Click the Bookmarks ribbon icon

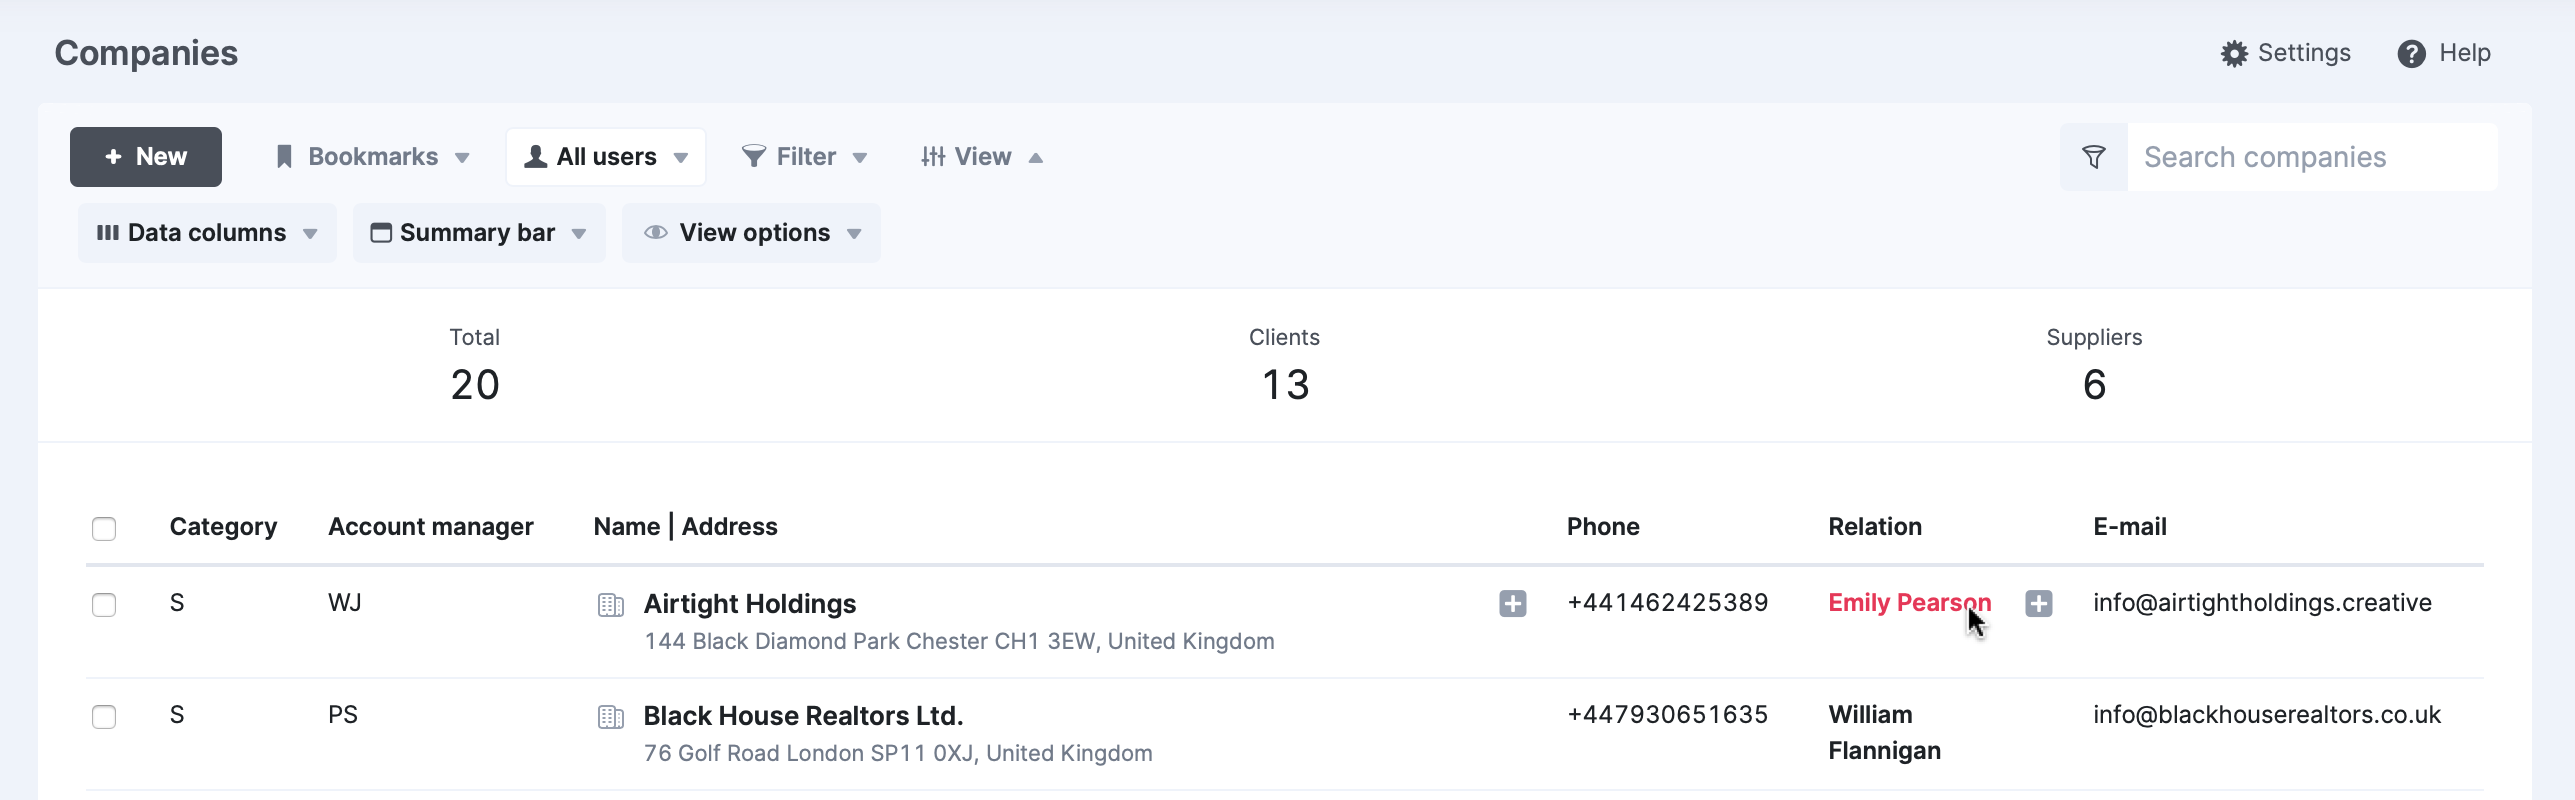284,157
